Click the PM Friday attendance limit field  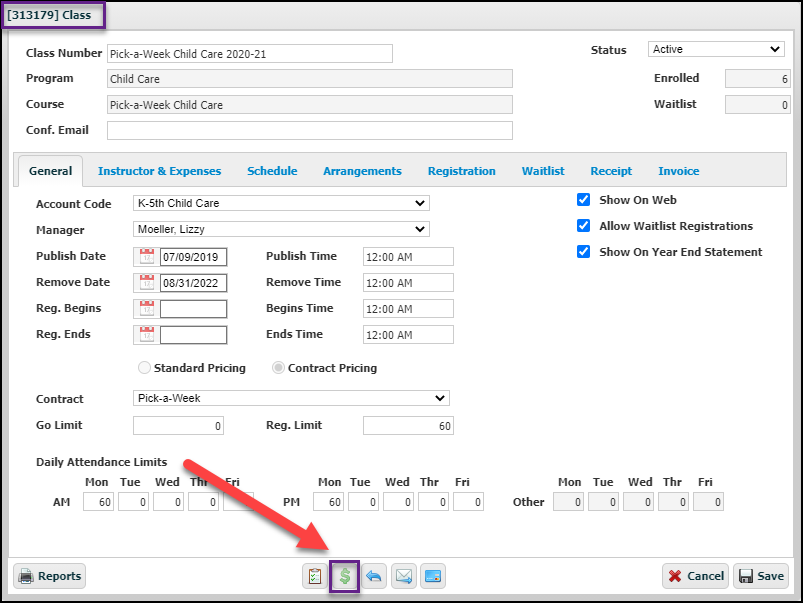click(x=468, y=502)
